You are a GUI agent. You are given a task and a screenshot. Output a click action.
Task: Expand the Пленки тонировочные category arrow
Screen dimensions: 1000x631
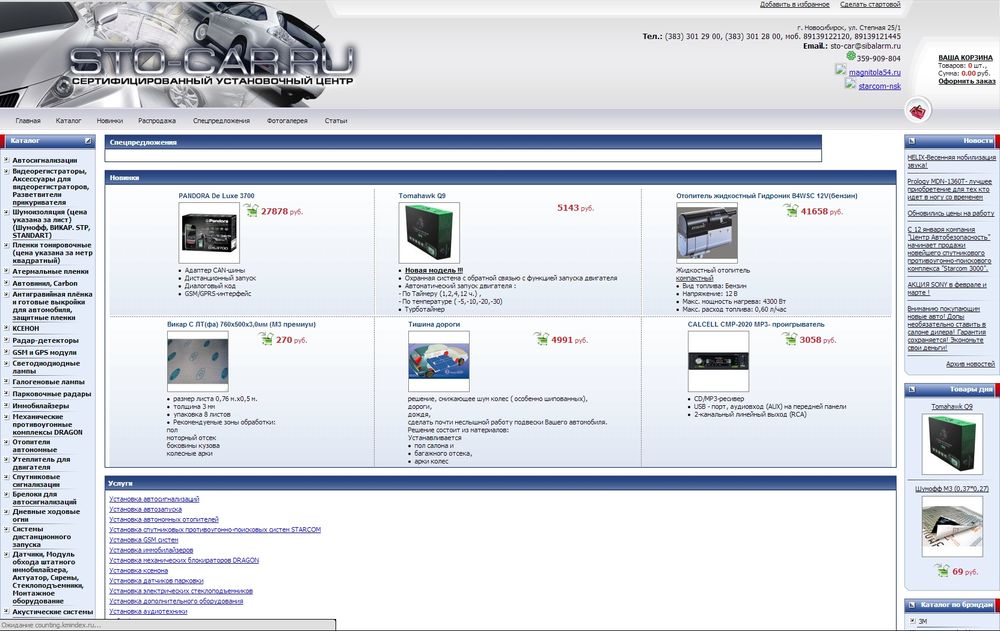(6, 245)
